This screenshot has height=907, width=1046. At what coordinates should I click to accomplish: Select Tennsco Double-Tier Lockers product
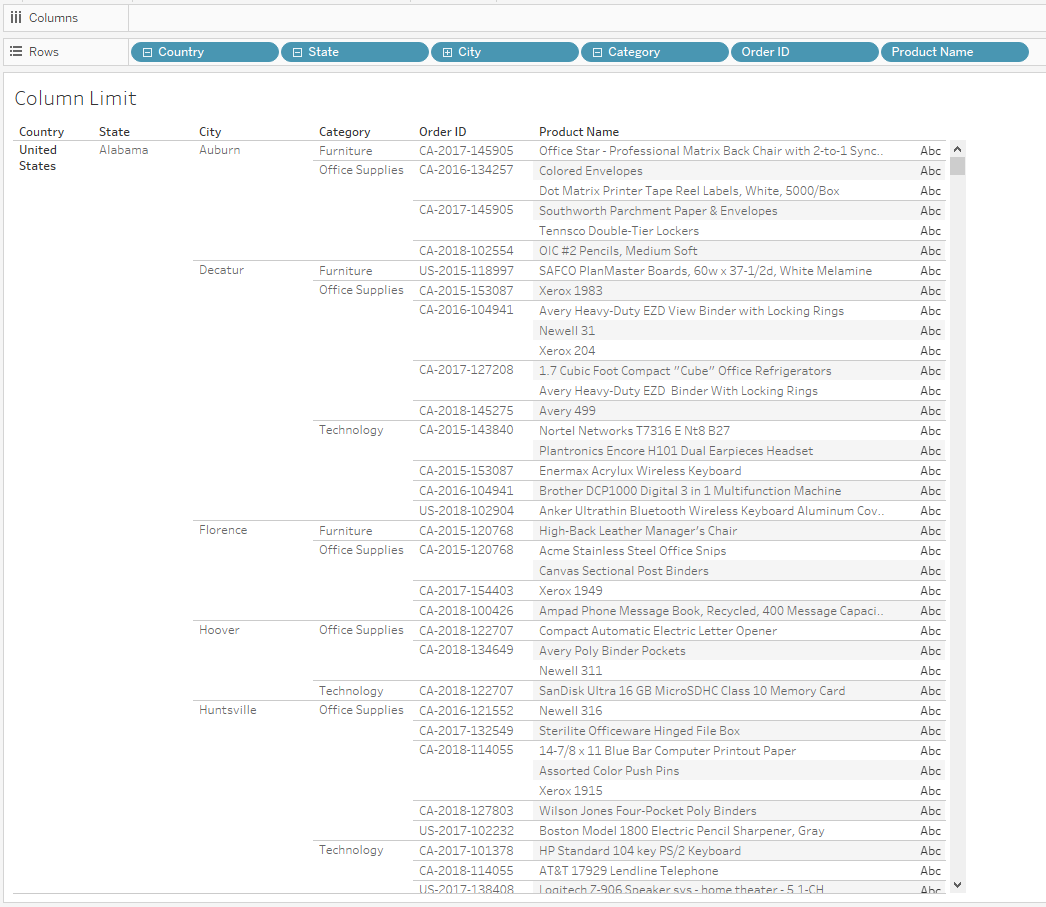pos(618,231)
